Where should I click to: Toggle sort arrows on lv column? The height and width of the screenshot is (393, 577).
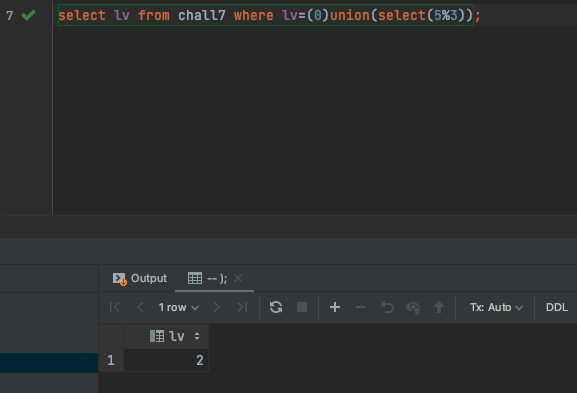click(x=197, y=336)
